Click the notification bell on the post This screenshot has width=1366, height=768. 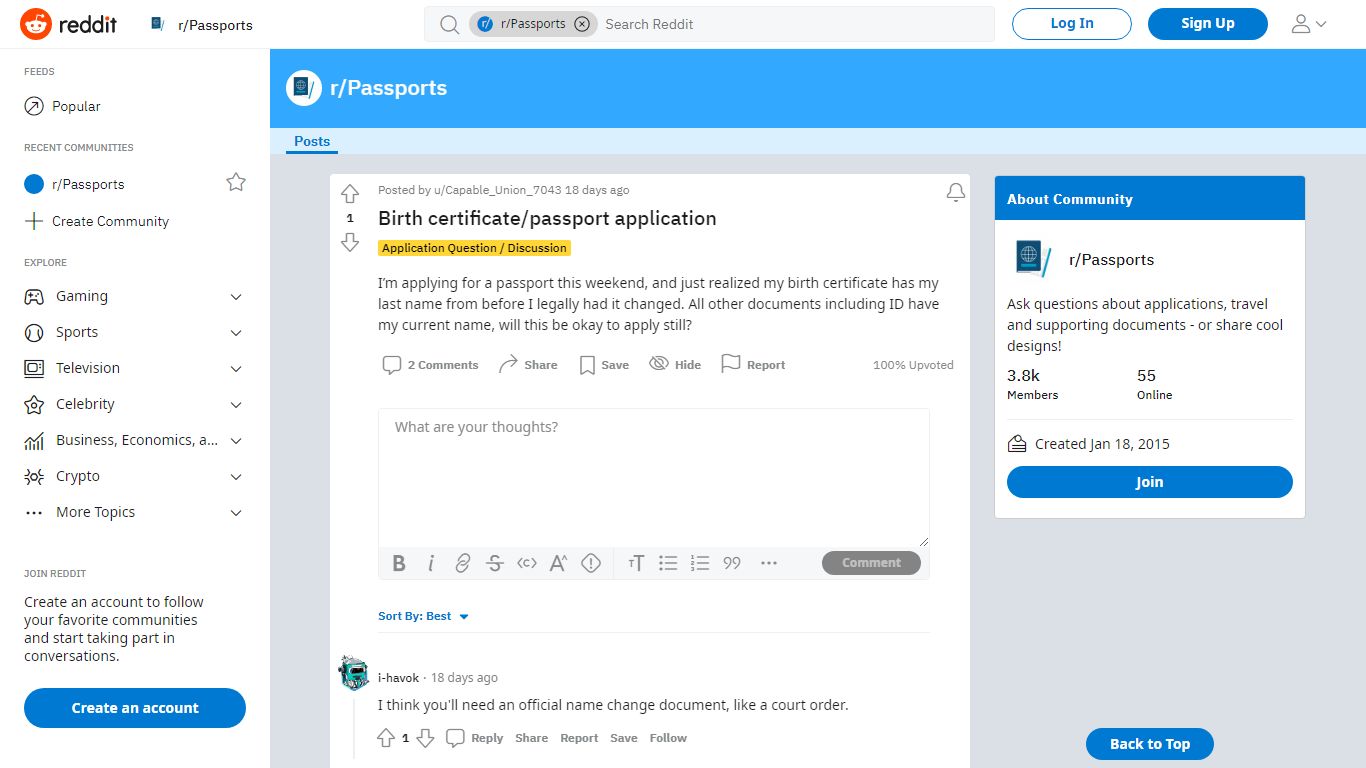point(956,192)
